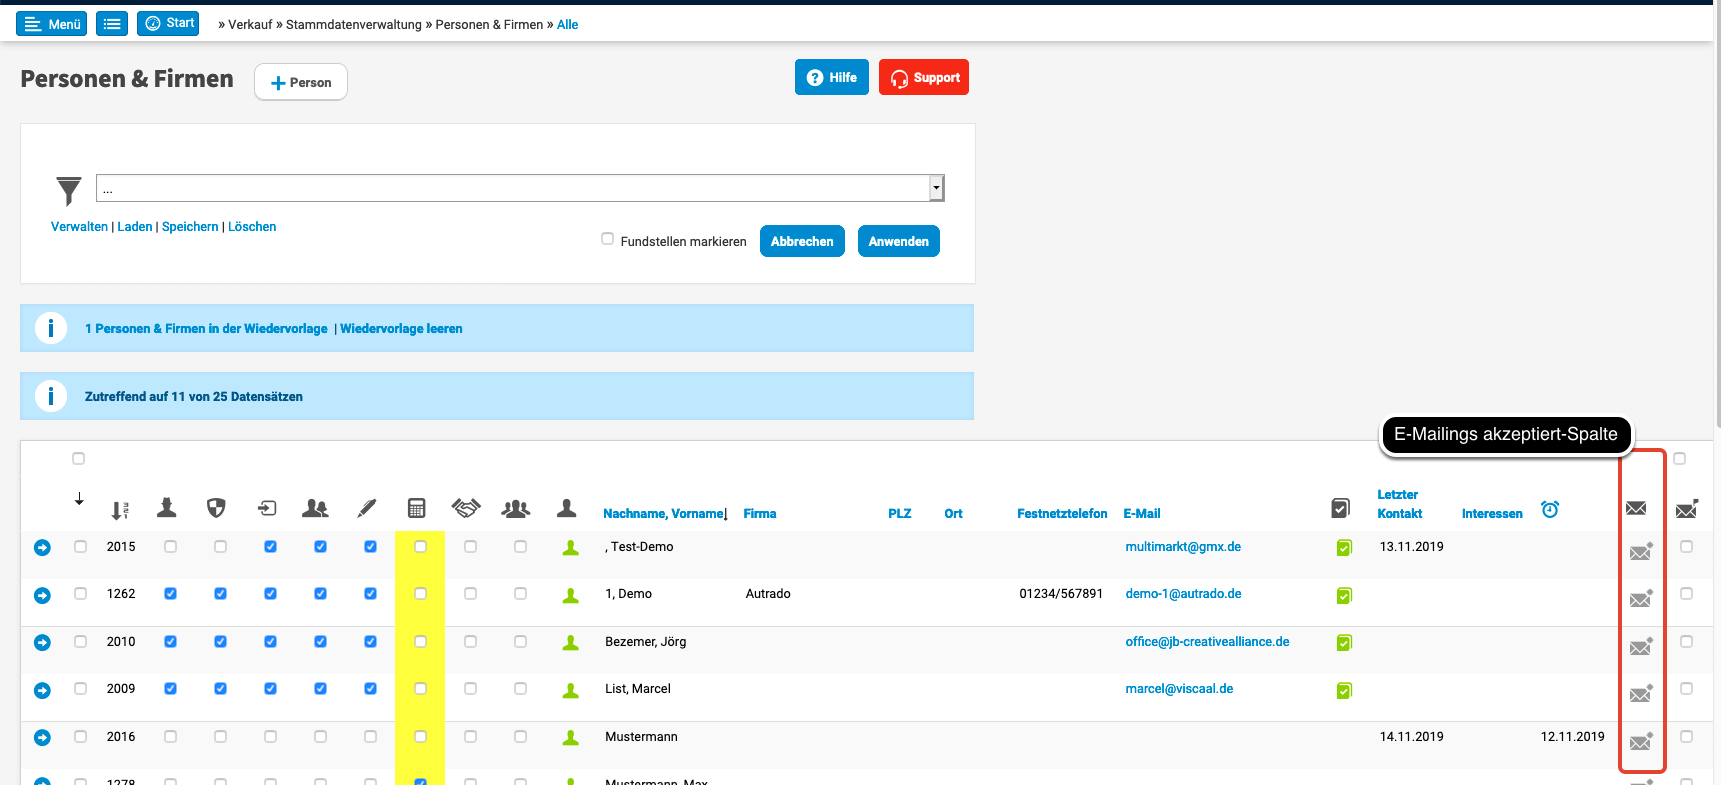Enable the Fundstellen markieren checkbox
The image size is (1721, 785).
pos(607,239)
